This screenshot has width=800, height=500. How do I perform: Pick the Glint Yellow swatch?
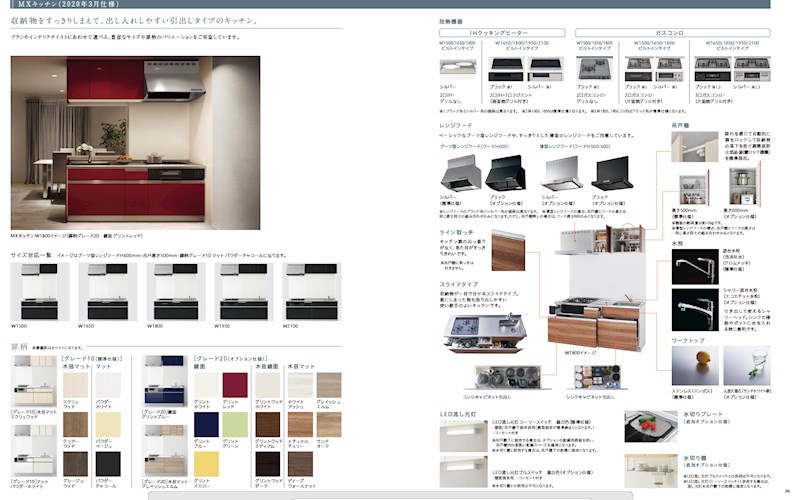click(206, 464)
